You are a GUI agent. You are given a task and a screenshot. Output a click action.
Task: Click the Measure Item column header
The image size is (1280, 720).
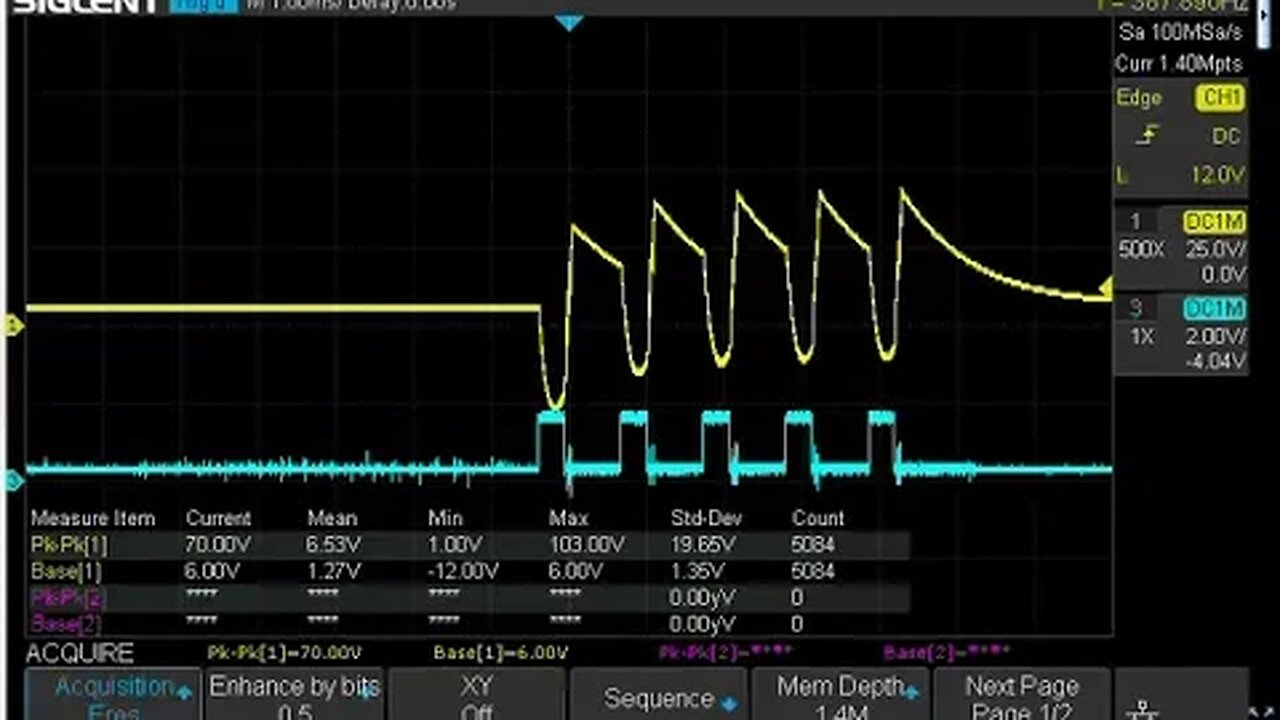pos(93,518)
